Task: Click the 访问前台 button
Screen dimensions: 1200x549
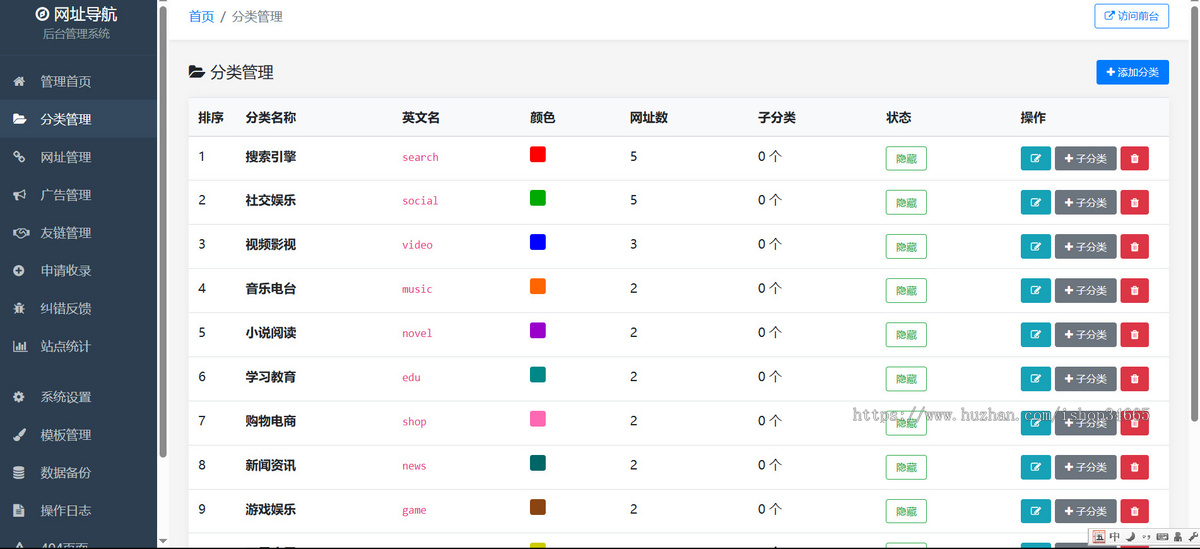Action: coord(1131,16)
